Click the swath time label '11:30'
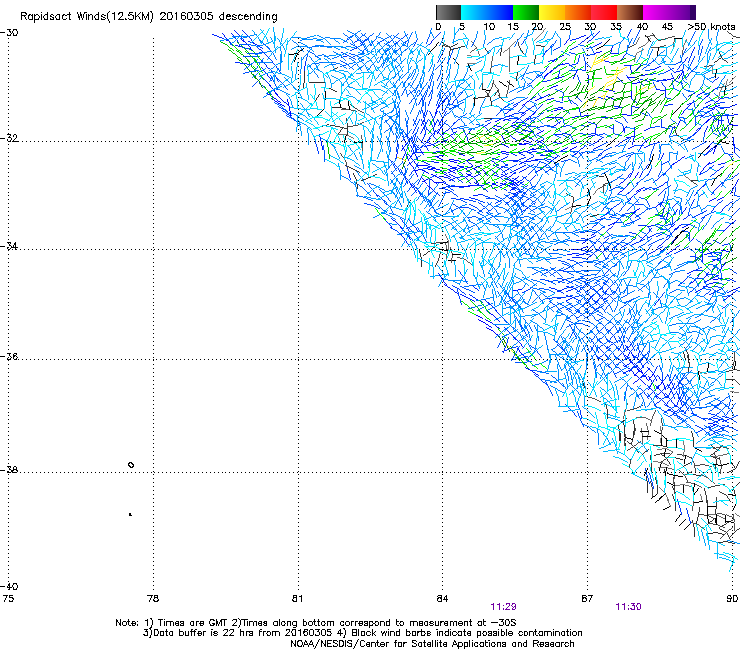This screenshot has height=650, width=740. (x=628, y=607)
